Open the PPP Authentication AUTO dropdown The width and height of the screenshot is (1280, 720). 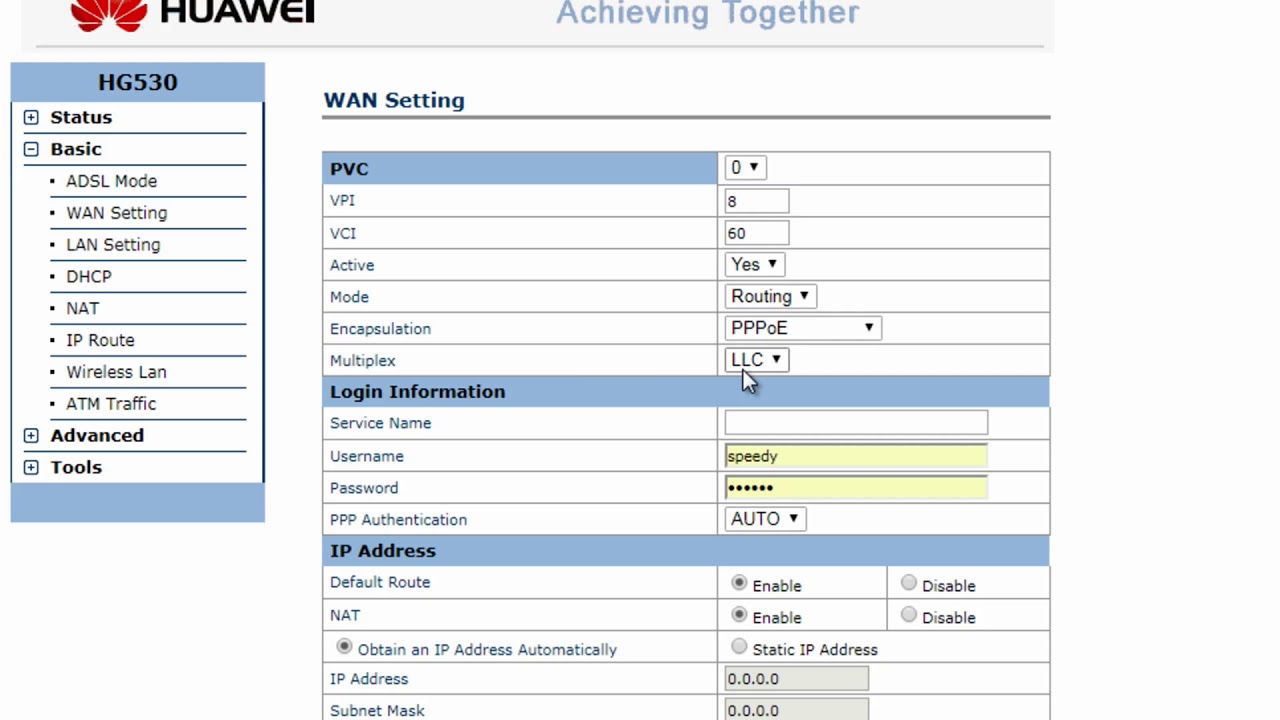765,519
